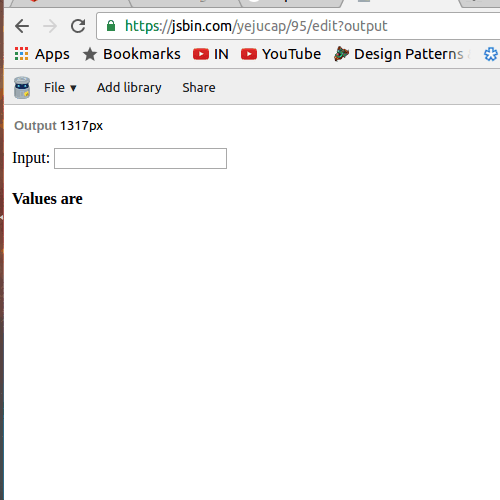Open the Apps grid icon in bookmarks bar

(x=21, y=54)
